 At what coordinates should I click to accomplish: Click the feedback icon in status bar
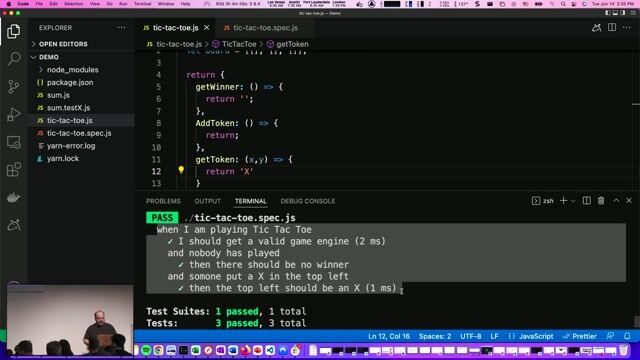click(610, 336)
